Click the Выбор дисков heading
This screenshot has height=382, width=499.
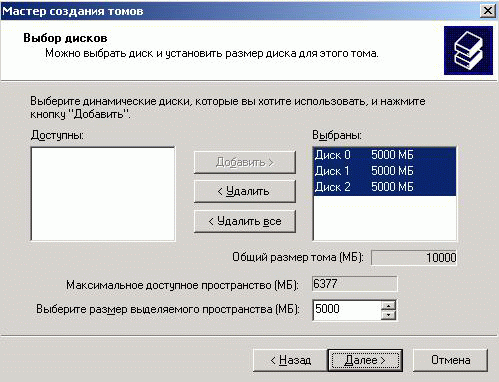point(65,38)
